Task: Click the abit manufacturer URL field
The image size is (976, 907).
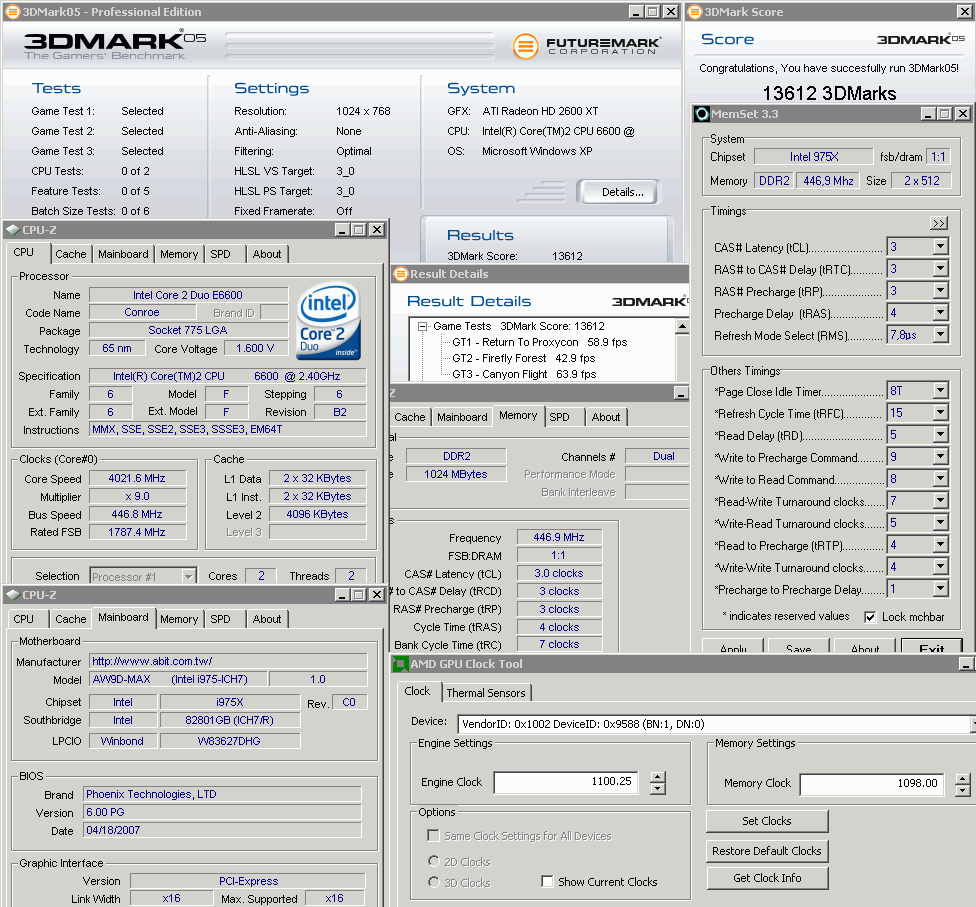Action: (x=228, y=661)
